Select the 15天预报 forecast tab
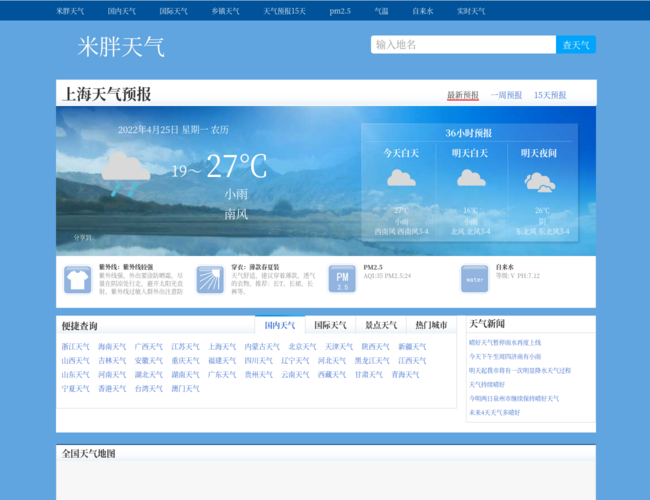 (550, 95)
